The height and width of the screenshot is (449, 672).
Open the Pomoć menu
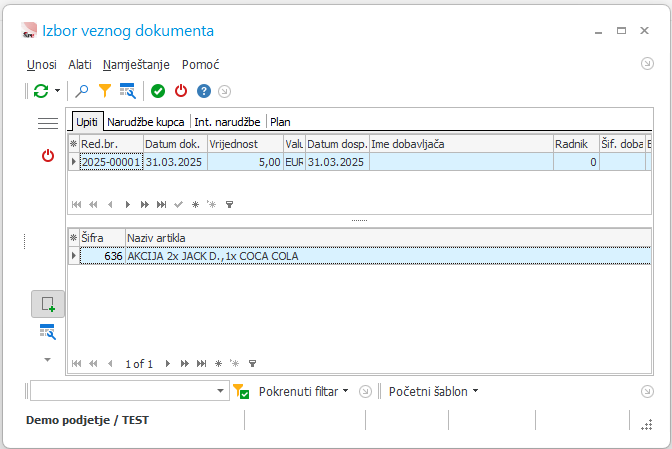coord(201,65)
